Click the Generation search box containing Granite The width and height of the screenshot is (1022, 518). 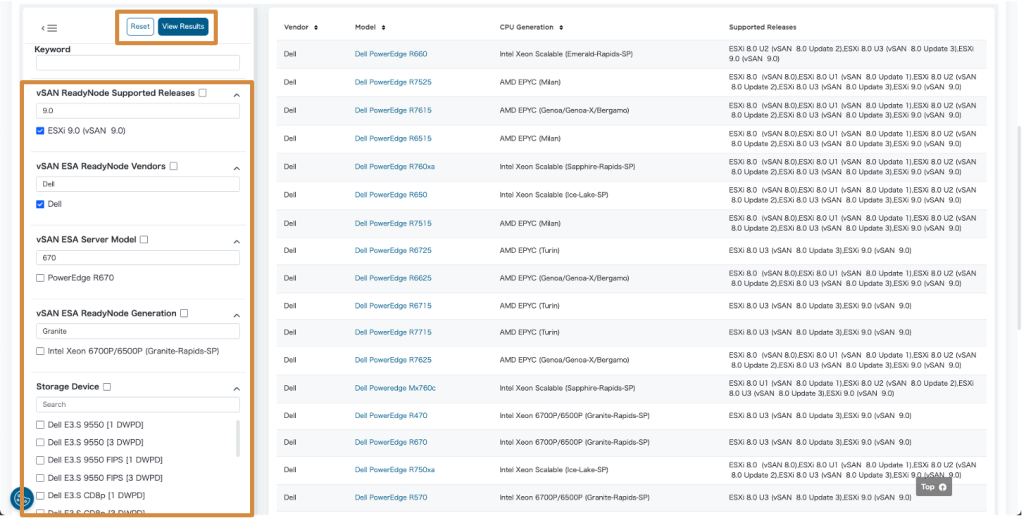[138, 331]
